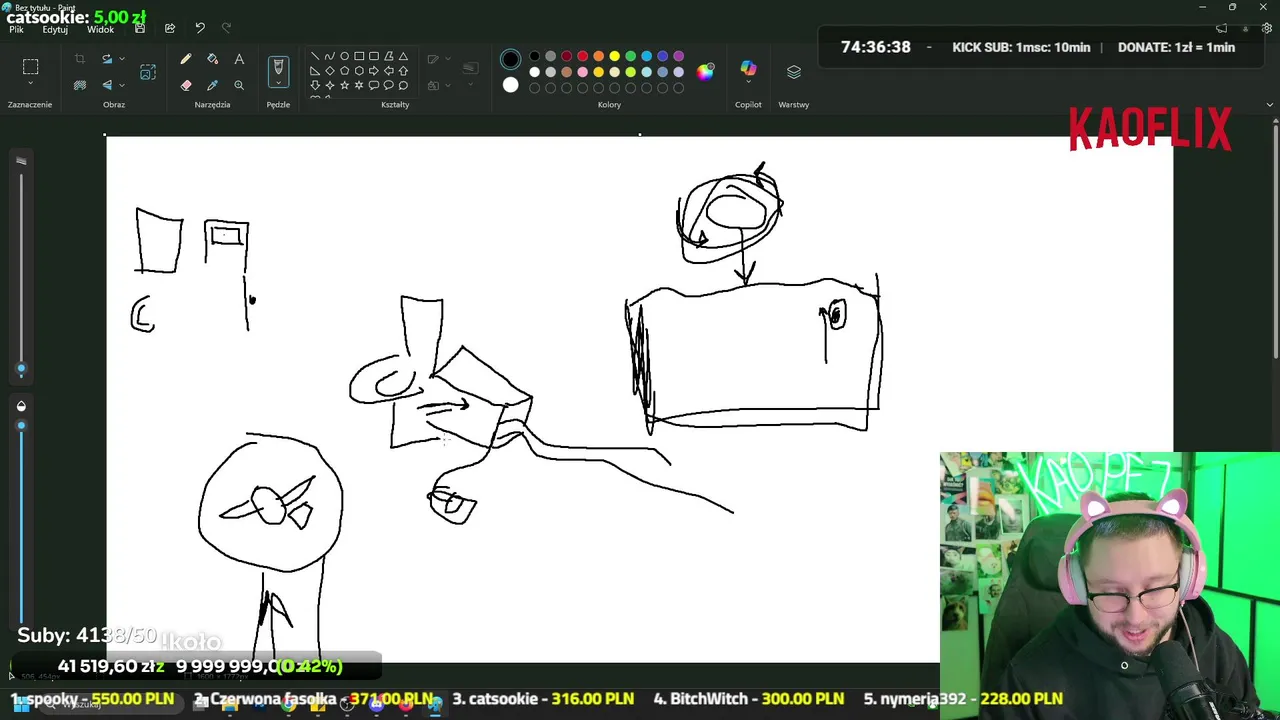Undo the last stroke
The height and width of the screenshot is (720, 1280).
200,28
